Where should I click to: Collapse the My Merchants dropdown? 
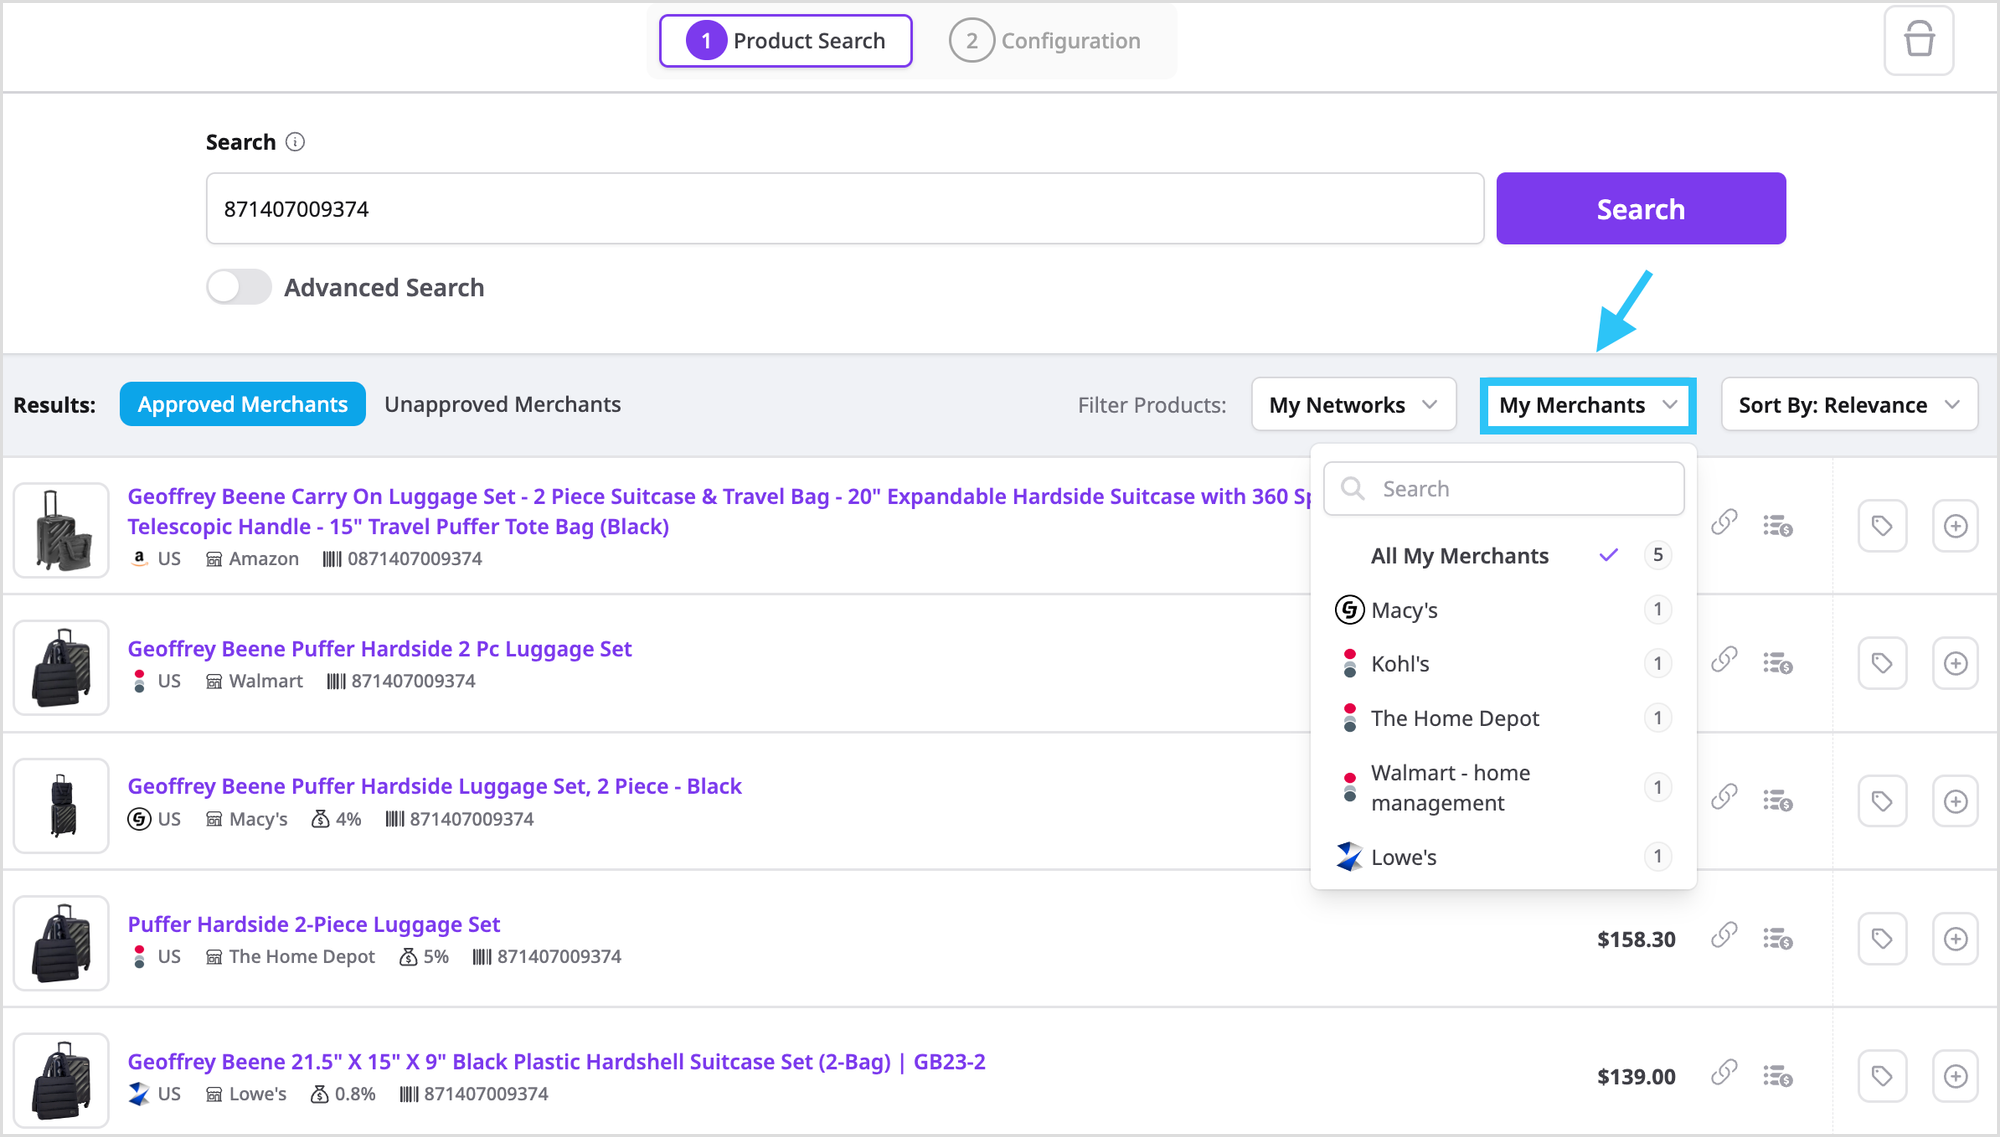(x=1587, y=405)
